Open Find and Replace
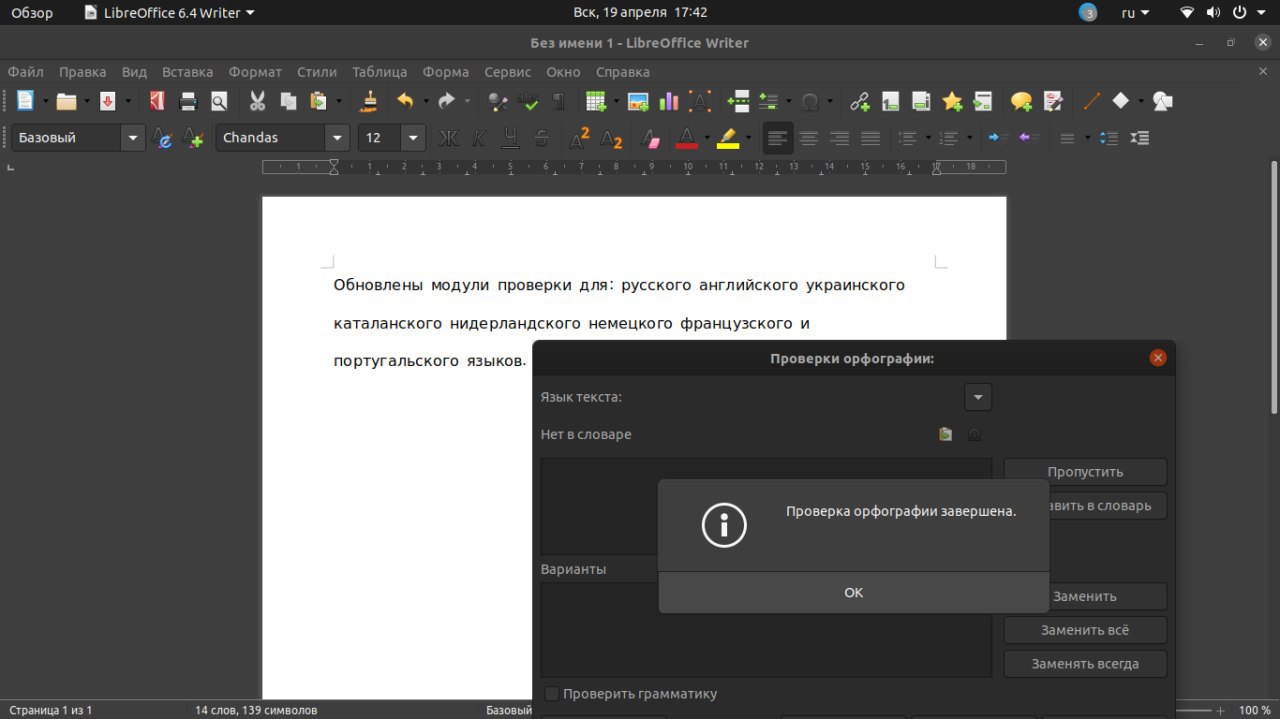This screenshot has height=719, width=1280. pyautogui.click(x=497, y=101)
